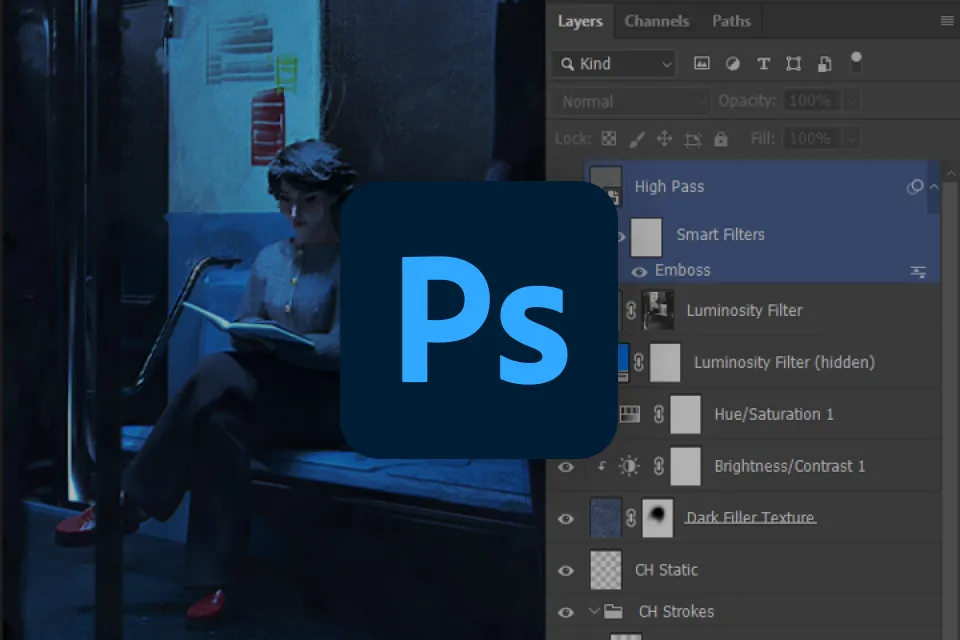Click the Luminosity Filter link icon
Screen dimensions: 960x640
click(631, 311)
